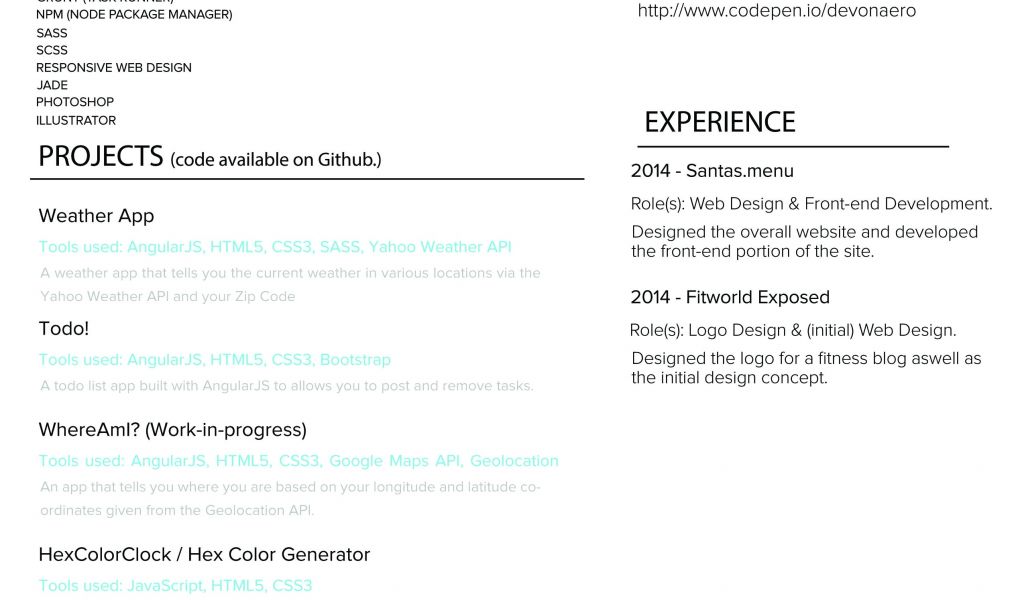Click the Weather App description paragraph
1024x600 pixels.
(x=290, y=285)
